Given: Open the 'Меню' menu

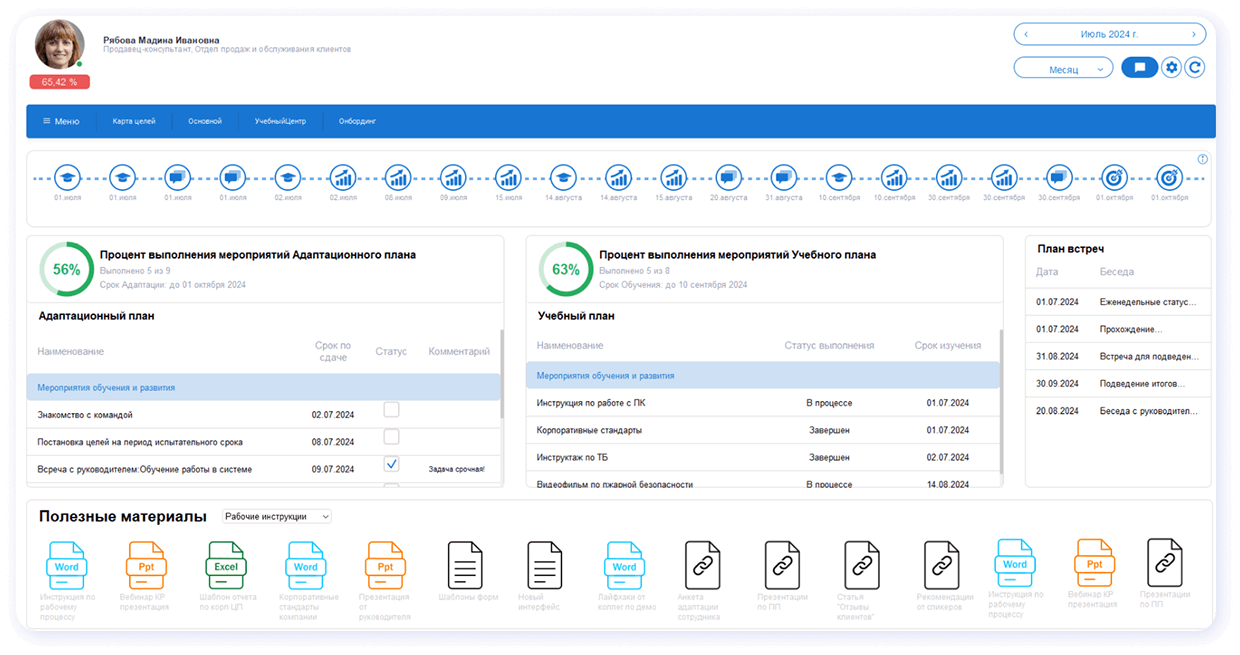Looking at the screenshot, I should 60,120.
